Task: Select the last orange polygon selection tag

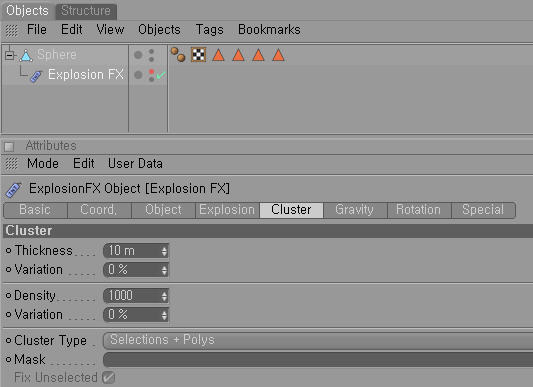Action: point(278,55)
